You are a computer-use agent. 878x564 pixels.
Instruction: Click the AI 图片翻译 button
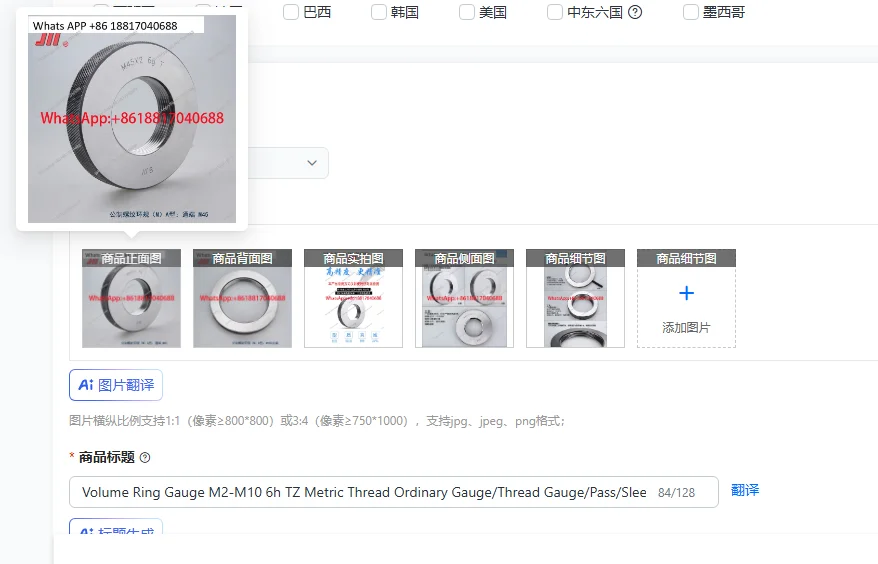pos(116,385)
